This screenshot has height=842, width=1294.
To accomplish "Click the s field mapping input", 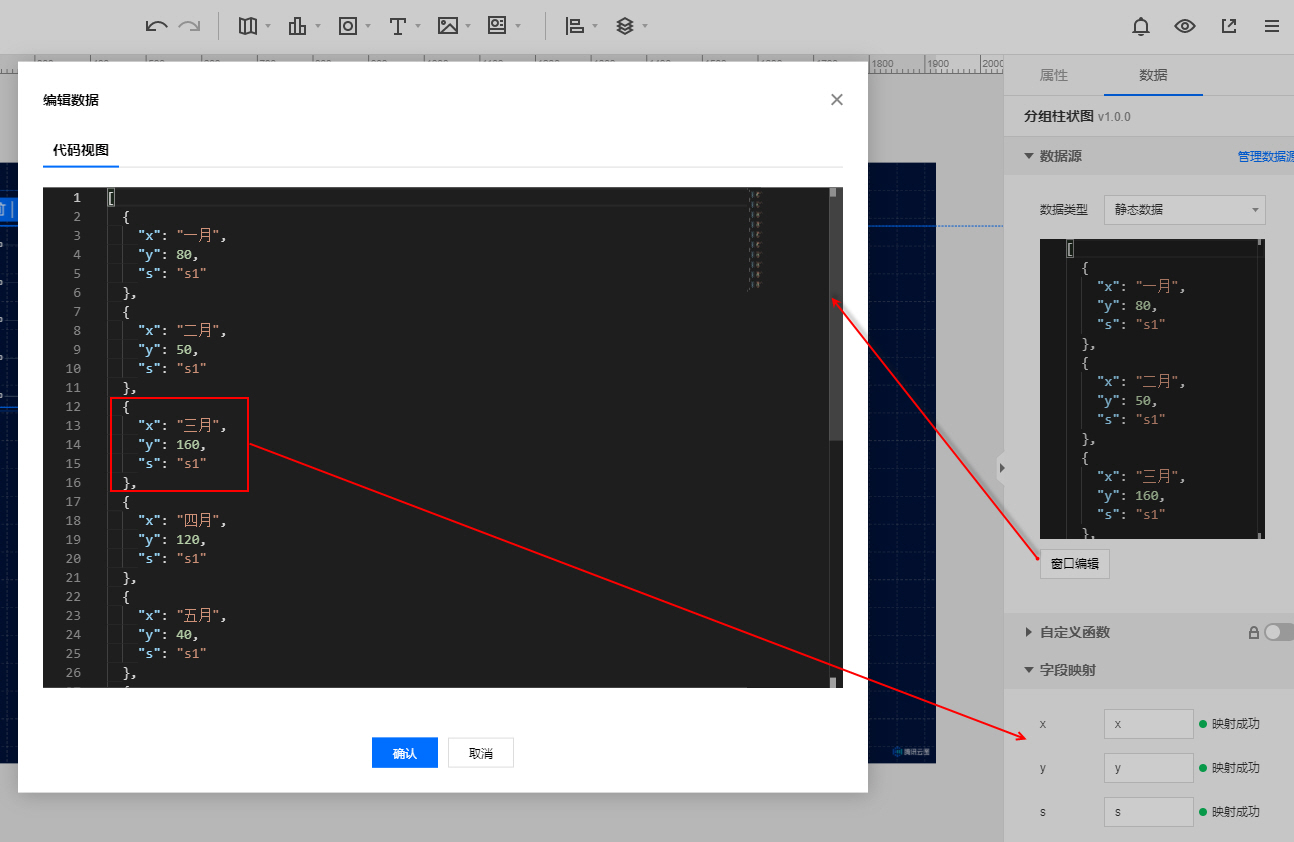I will pyautogui.click(x=1149, y=812).
